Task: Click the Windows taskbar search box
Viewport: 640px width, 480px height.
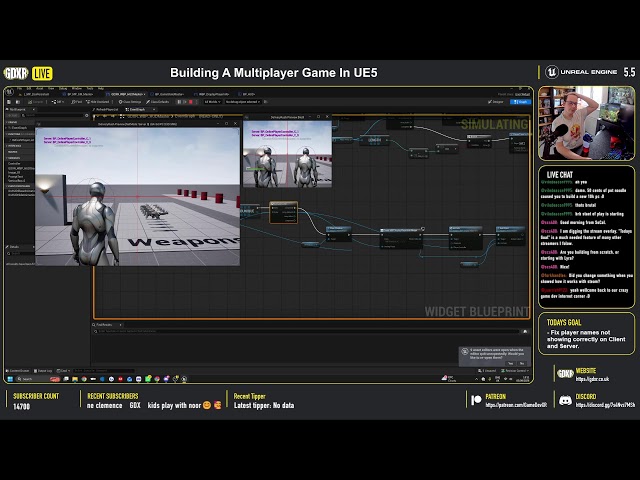Action: [x=38, y=379]
